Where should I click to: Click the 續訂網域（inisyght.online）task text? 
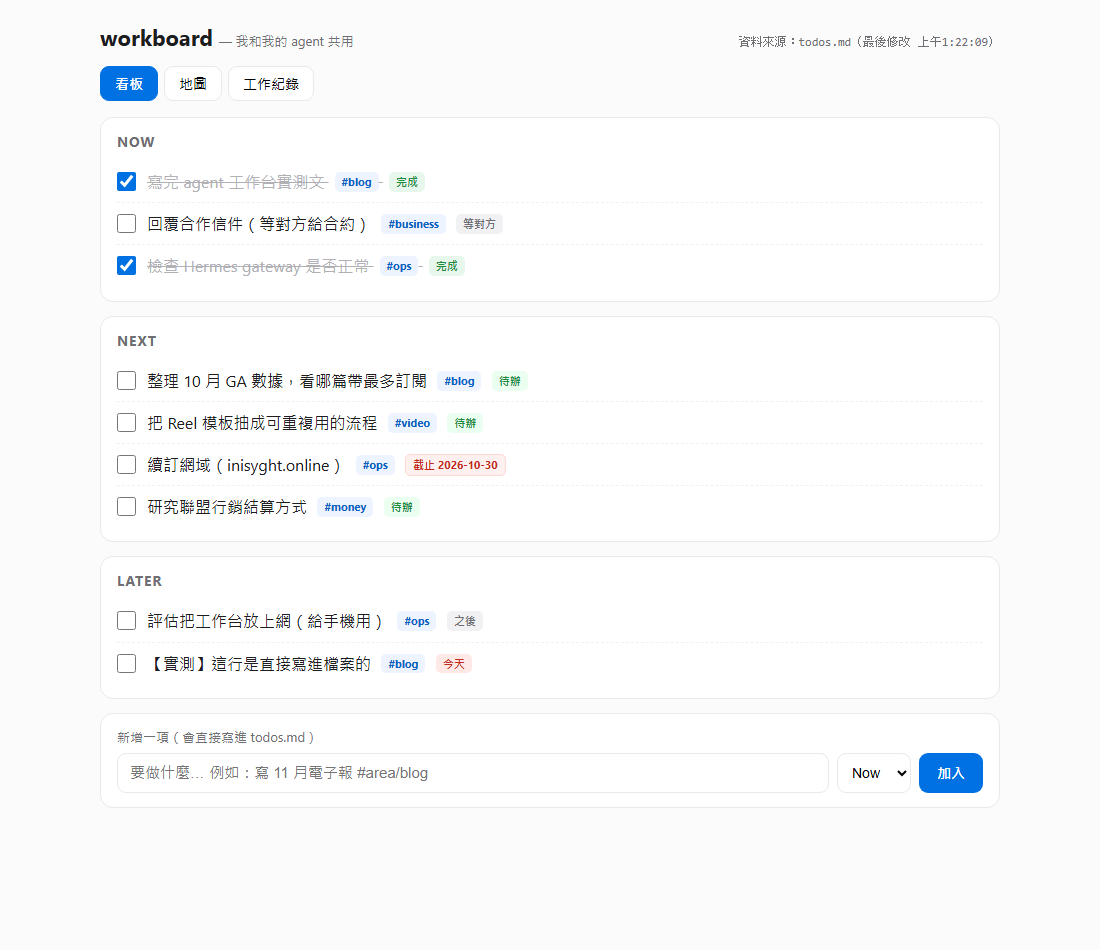[x=244, y=465]
